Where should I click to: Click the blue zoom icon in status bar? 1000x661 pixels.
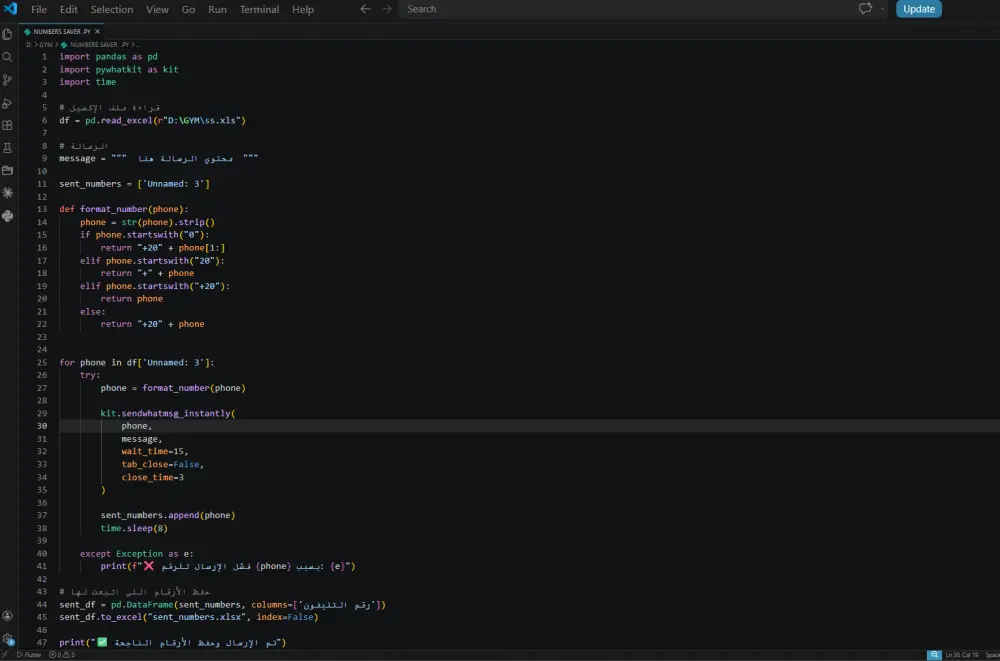click(x=934, y=655)
